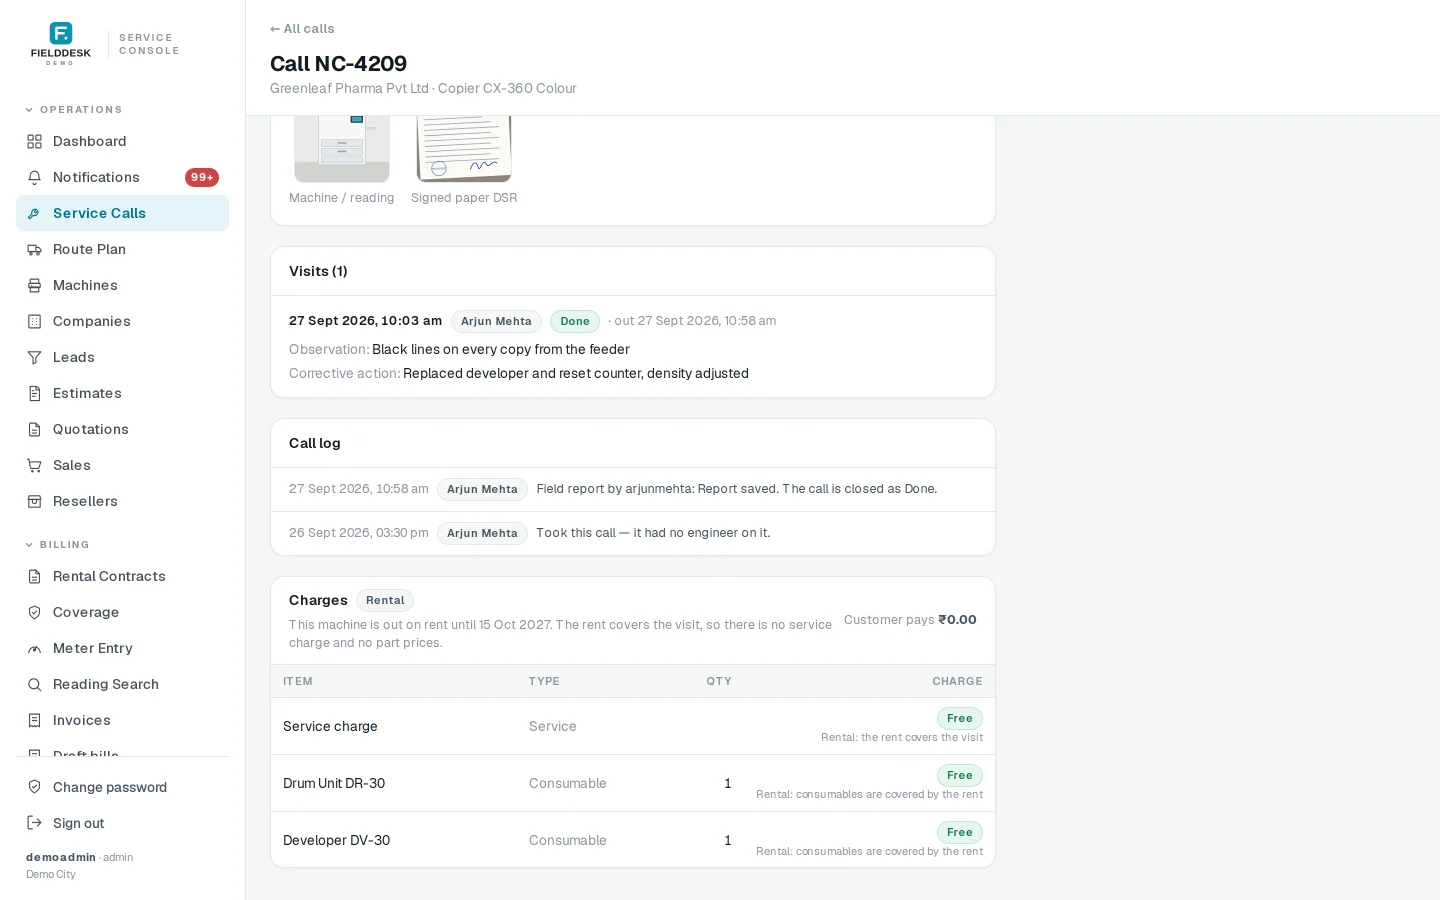
Task: Click the 99+ notifications badge
Action: coord(202,177)
